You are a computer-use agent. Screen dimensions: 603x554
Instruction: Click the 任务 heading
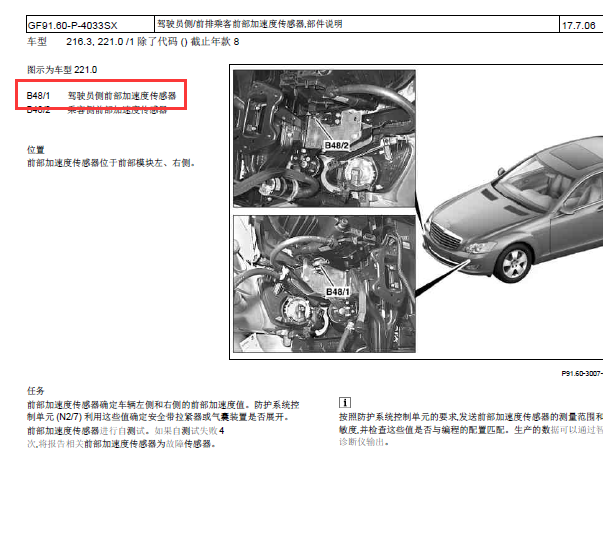(36, 391)
